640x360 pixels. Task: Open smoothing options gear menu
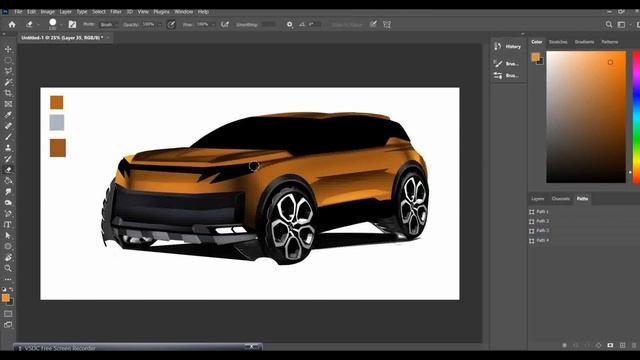point(289,24)
